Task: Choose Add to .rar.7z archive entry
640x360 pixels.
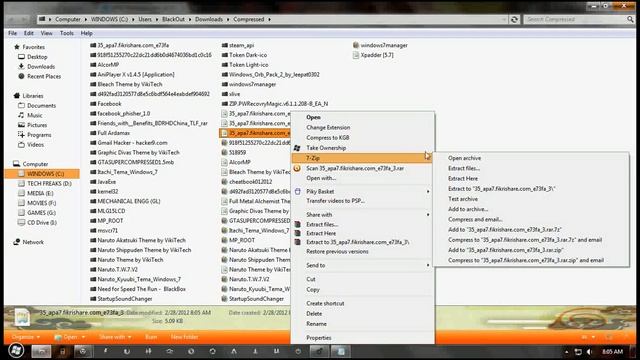Action: click(x=504, y=229)
